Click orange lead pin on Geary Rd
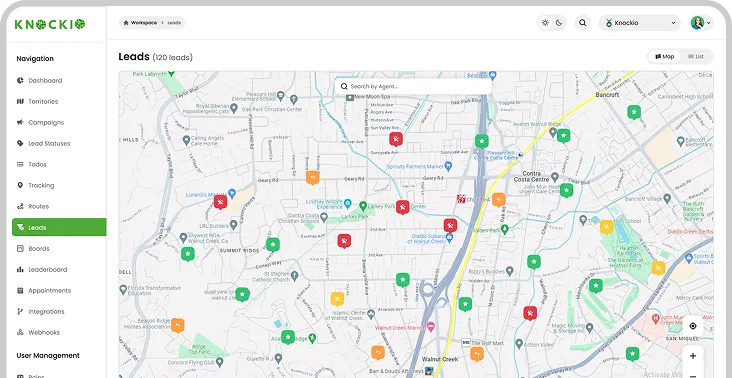Screen dimensions: 732x378 [312, 178]
